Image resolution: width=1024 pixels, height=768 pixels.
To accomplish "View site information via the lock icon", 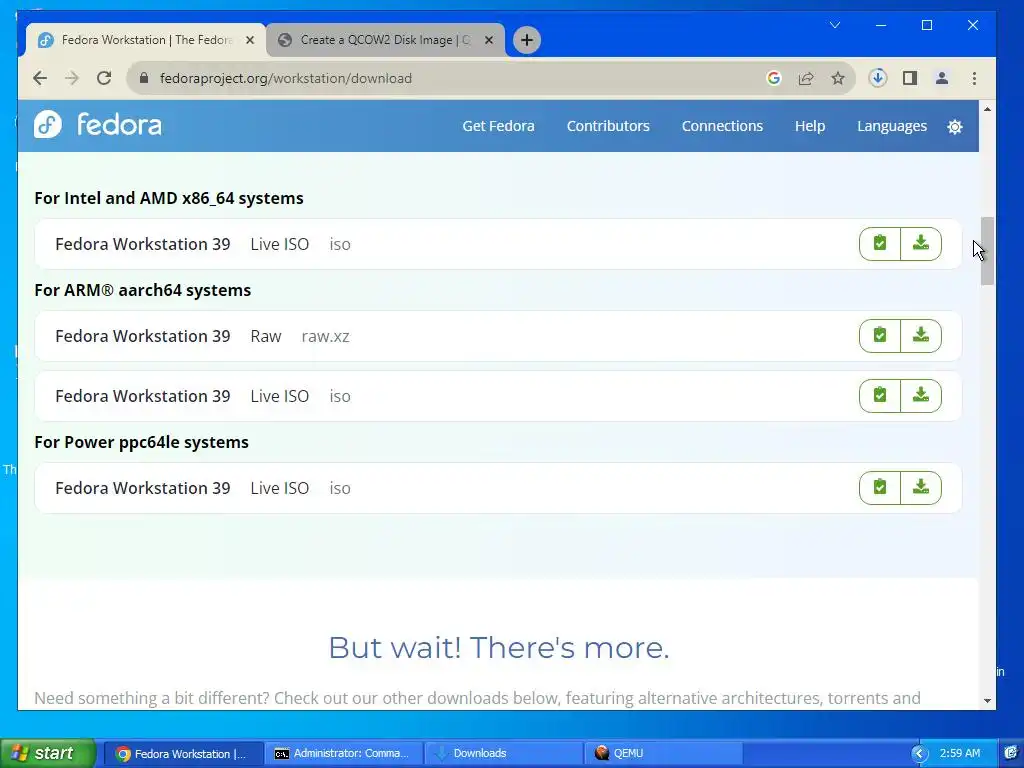I will point(144,78).
